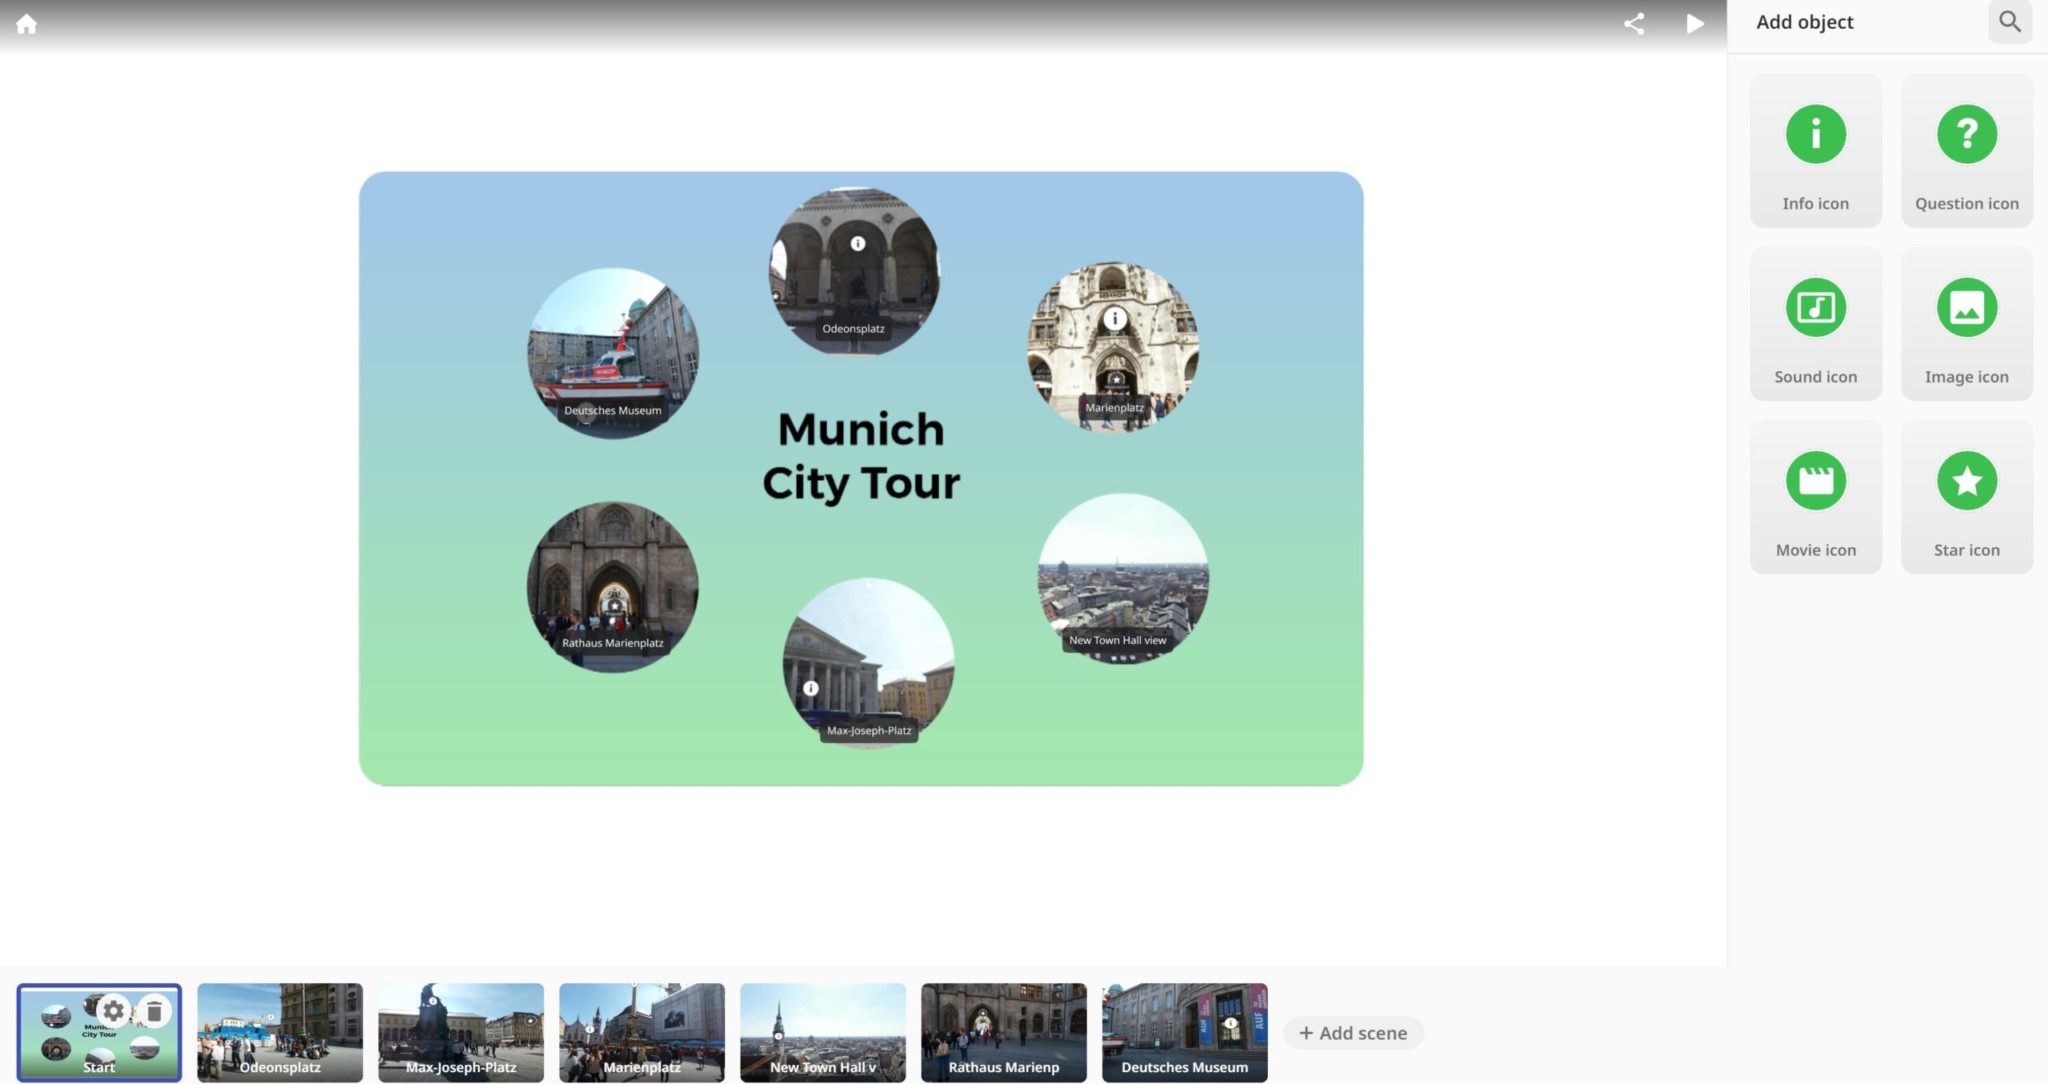Click info marker in Odeonsplatz circle

858,243
